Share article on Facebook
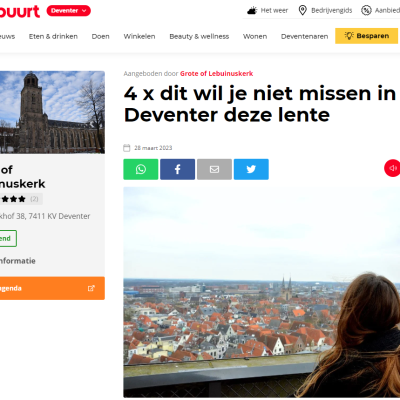This screenshot has height=400, width=400. pos(177,169)
